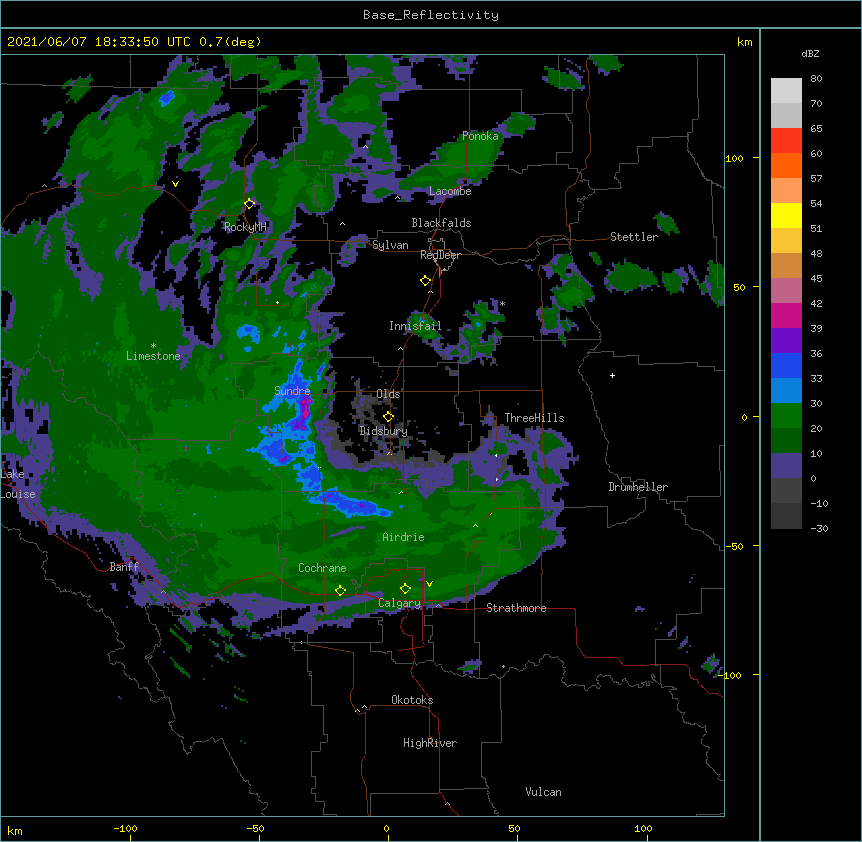
Task: Click the Vulcan label
Action: tap(543, 792)
